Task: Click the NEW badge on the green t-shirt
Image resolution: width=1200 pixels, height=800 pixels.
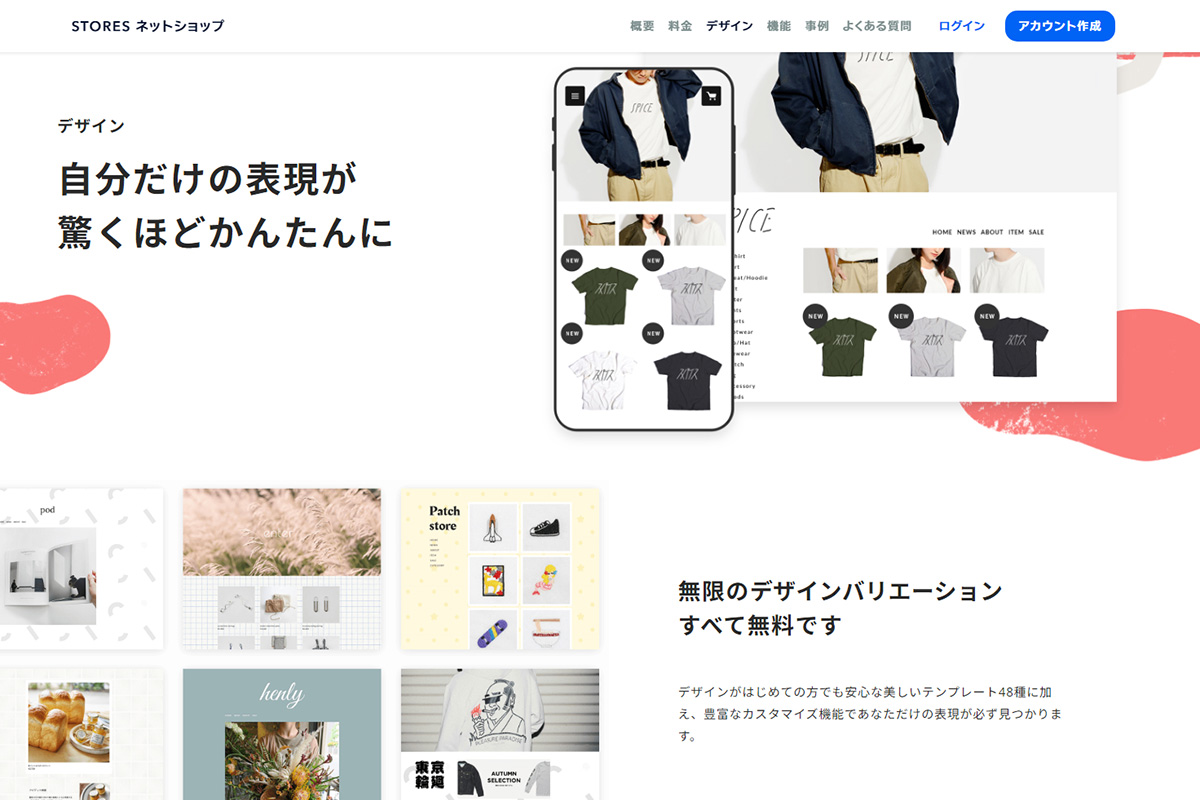Action: point(815,316)
